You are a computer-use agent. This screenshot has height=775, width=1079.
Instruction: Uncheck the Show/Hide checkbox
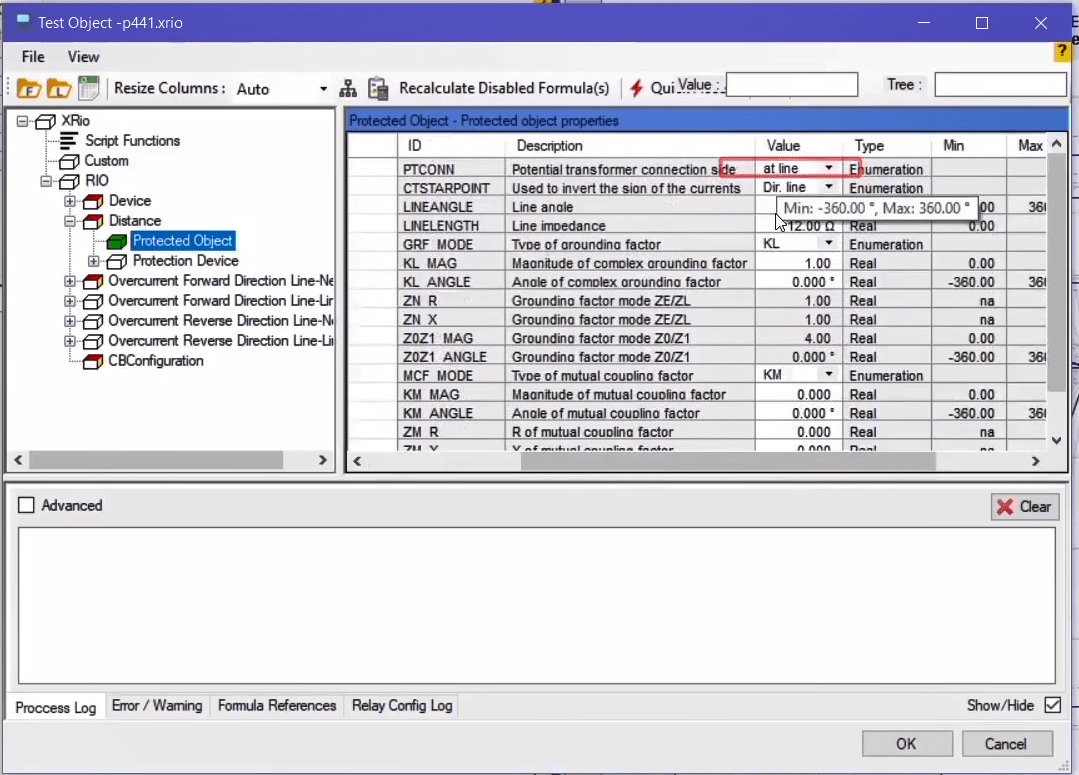coord(1052,705)
